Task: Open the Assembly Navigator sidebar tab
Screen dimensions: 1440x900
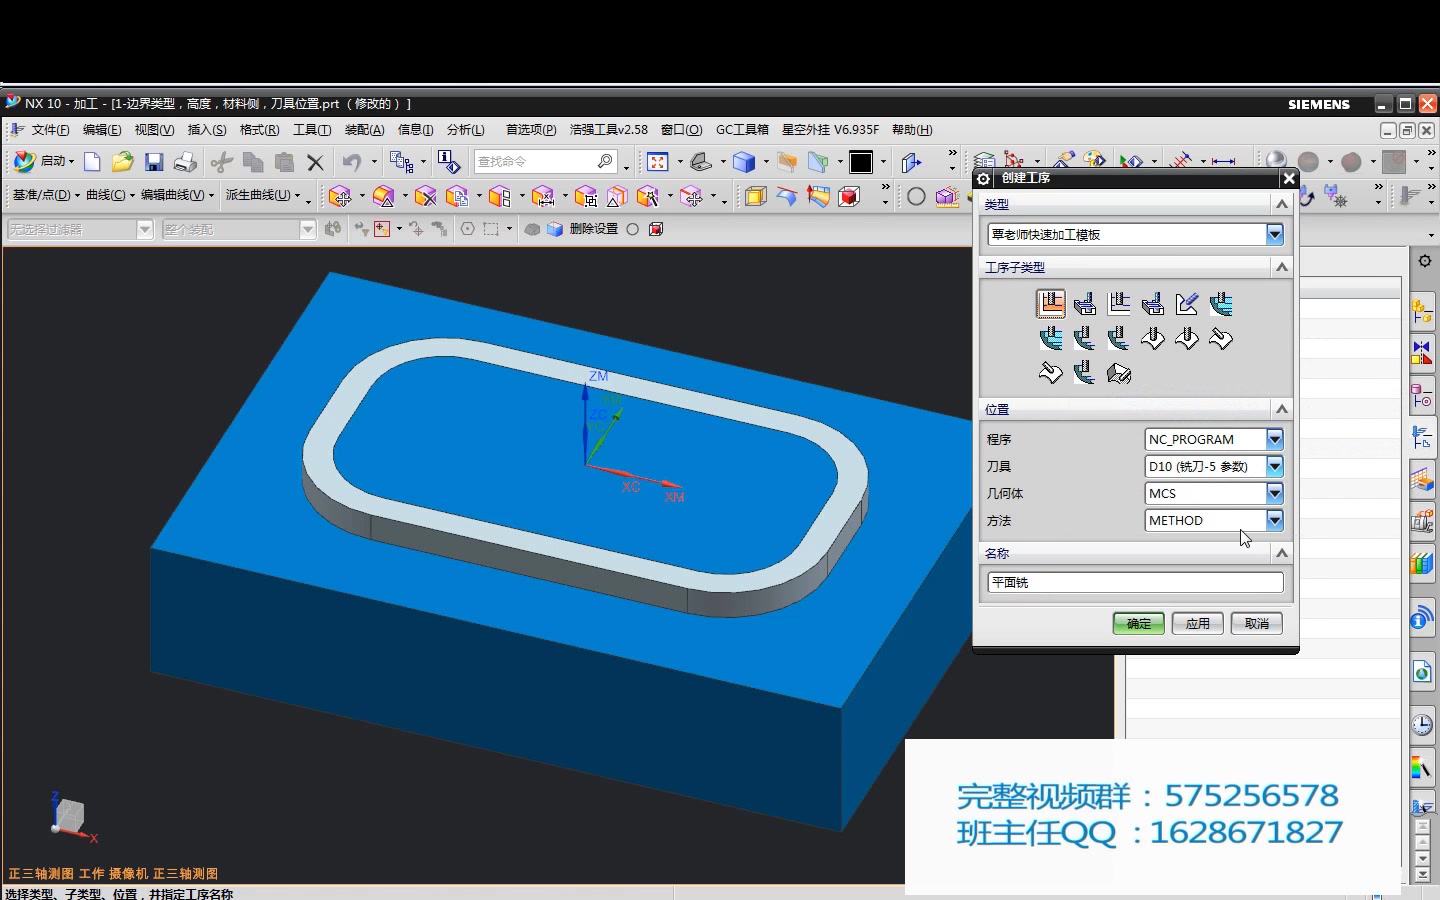Action: click(x=1422, y=311)
